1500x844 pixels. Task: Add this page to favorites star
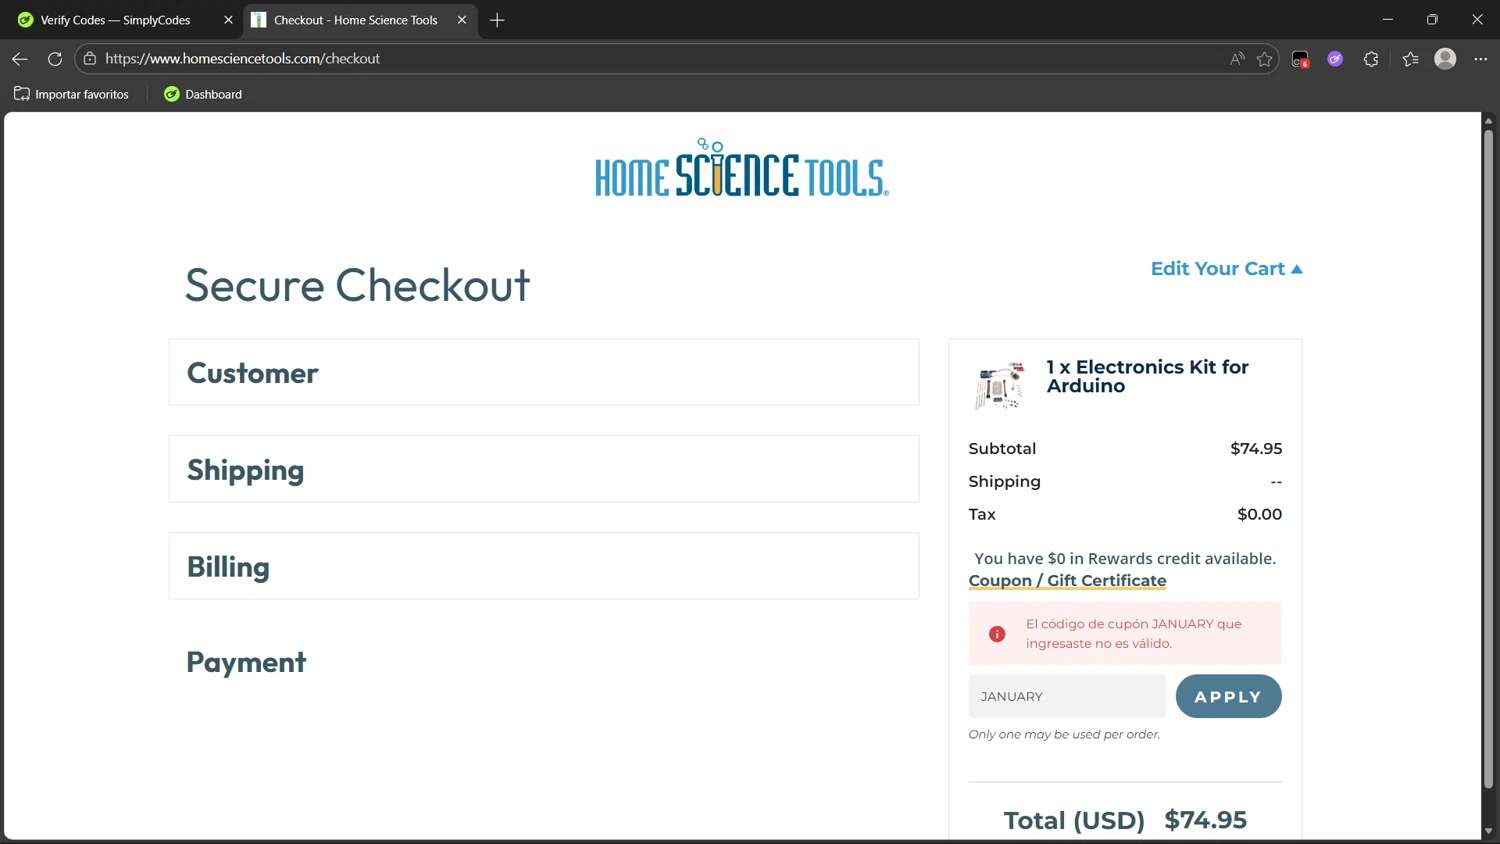click(x=1264, y=59)
